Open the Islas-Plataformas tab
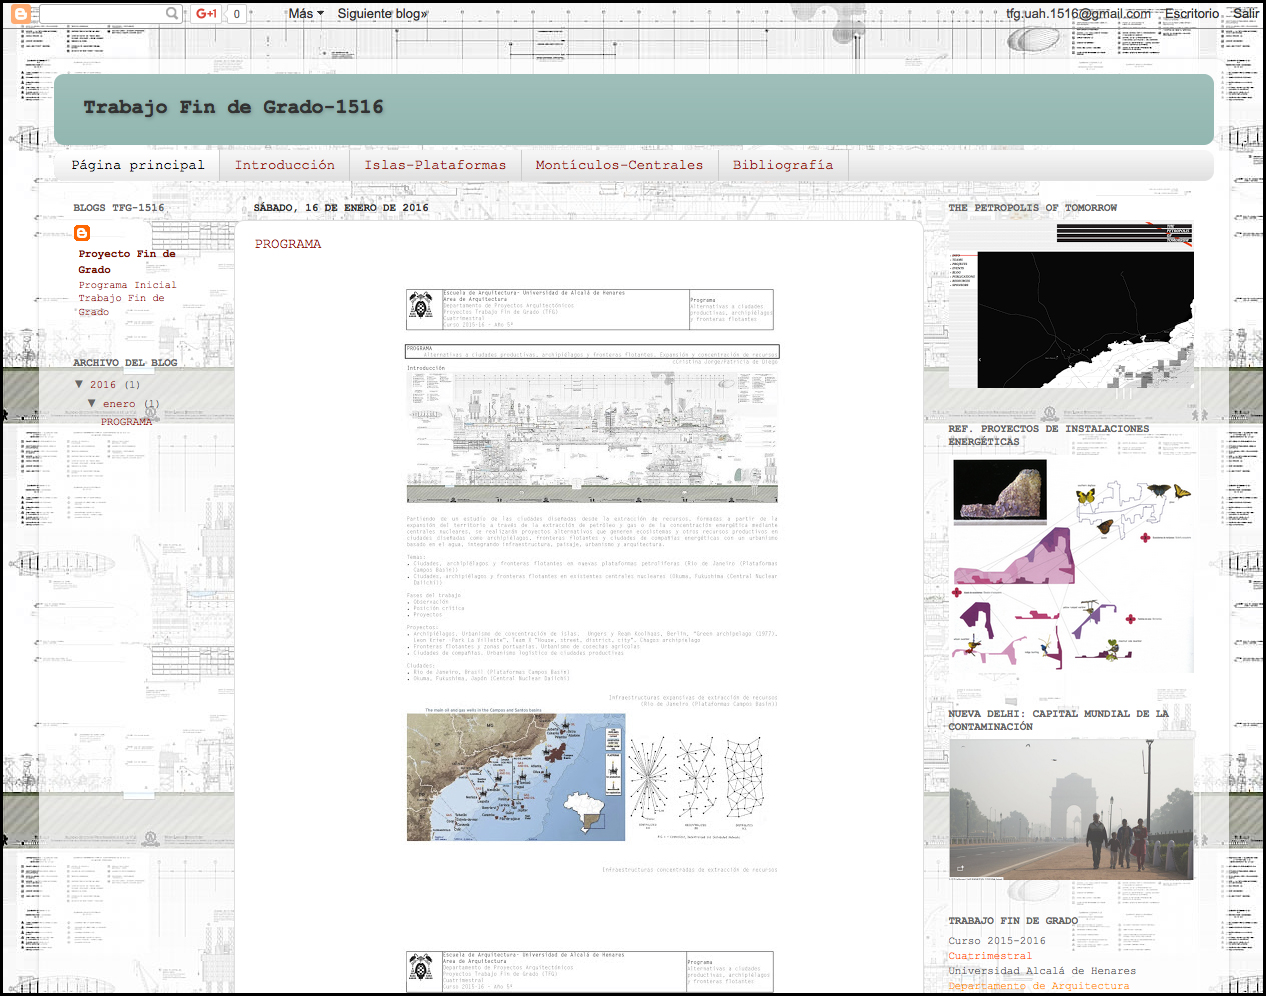 point(435,165)
